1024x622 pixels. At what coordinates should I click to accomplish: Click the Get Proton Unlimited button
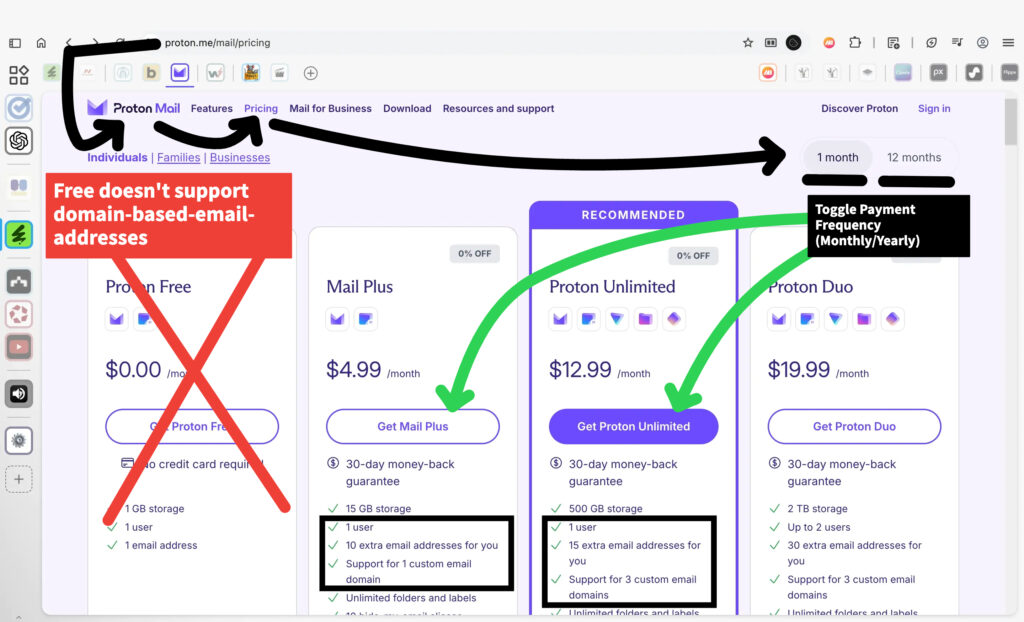[633, 426]
